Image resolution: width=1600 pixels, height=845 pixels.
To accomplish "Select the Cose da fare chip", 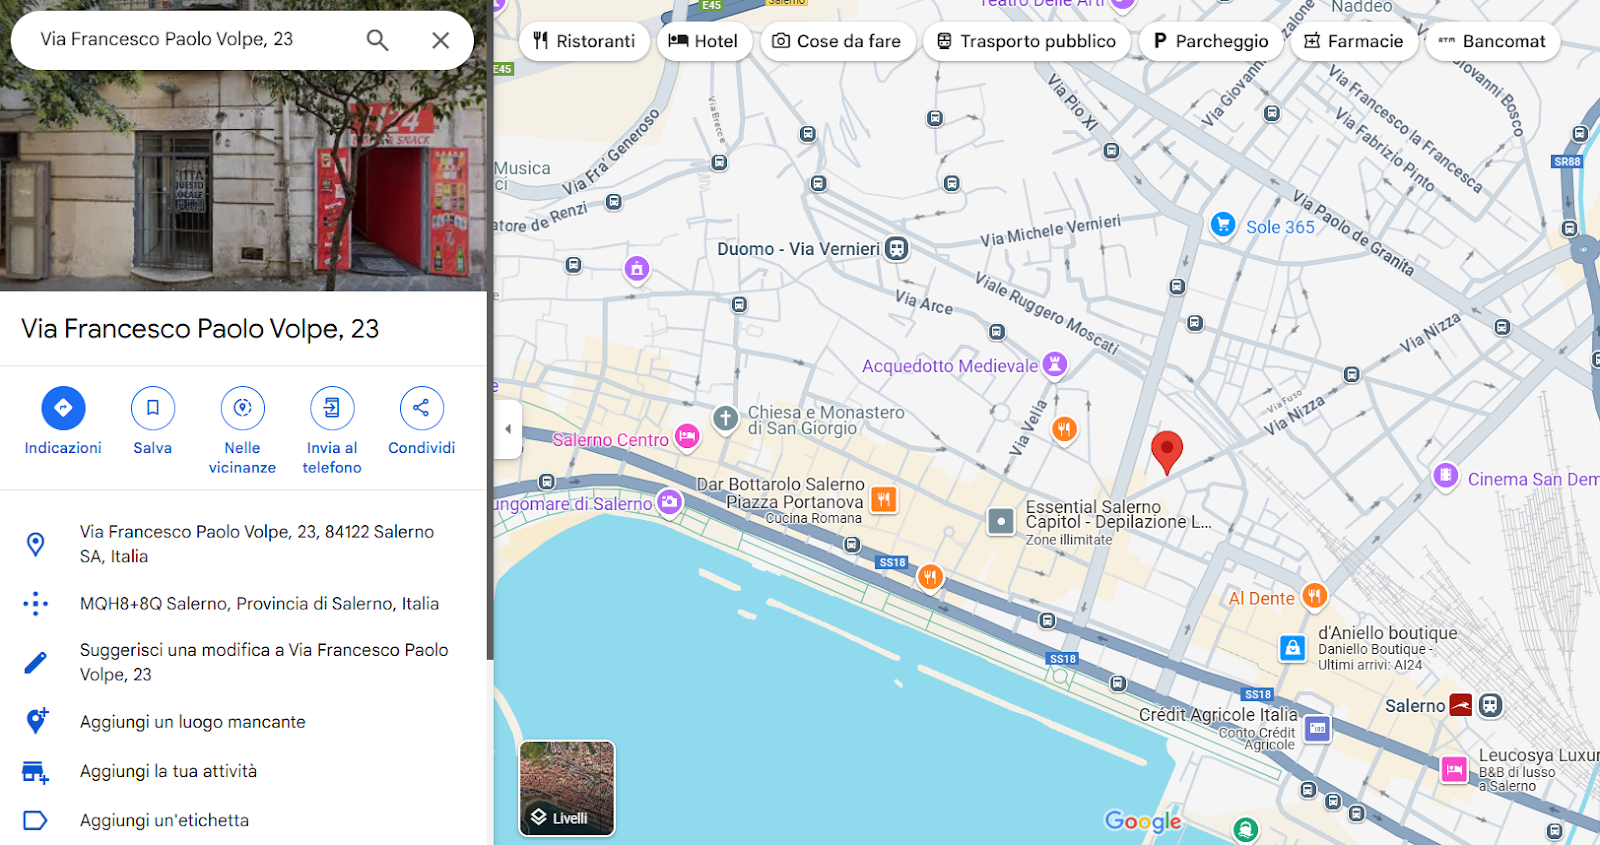I will point(837,41).
